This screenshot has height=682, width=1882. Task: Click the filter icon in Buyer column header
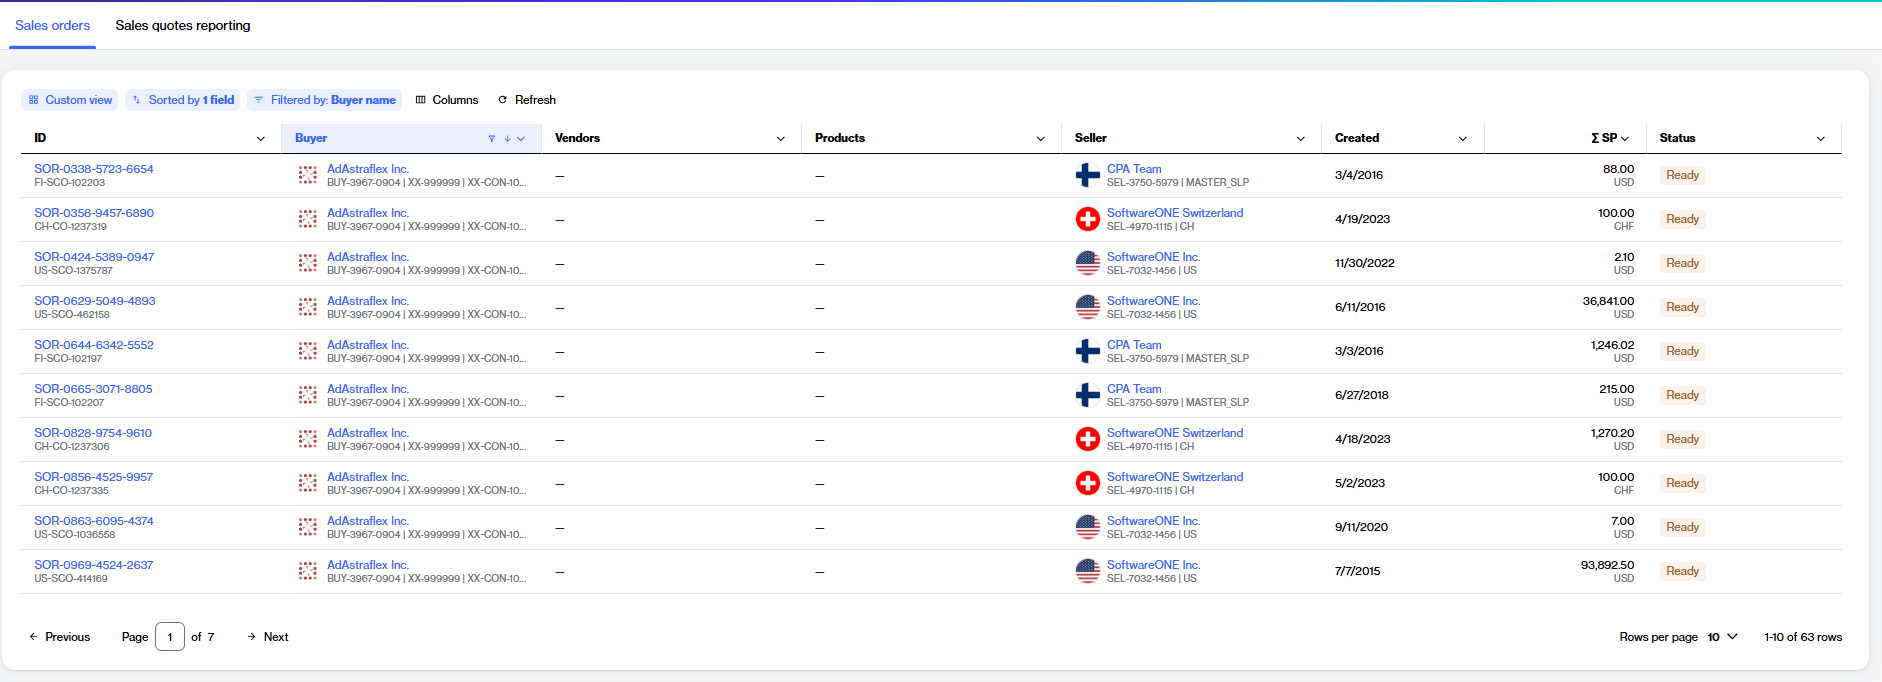click(491, 139)
